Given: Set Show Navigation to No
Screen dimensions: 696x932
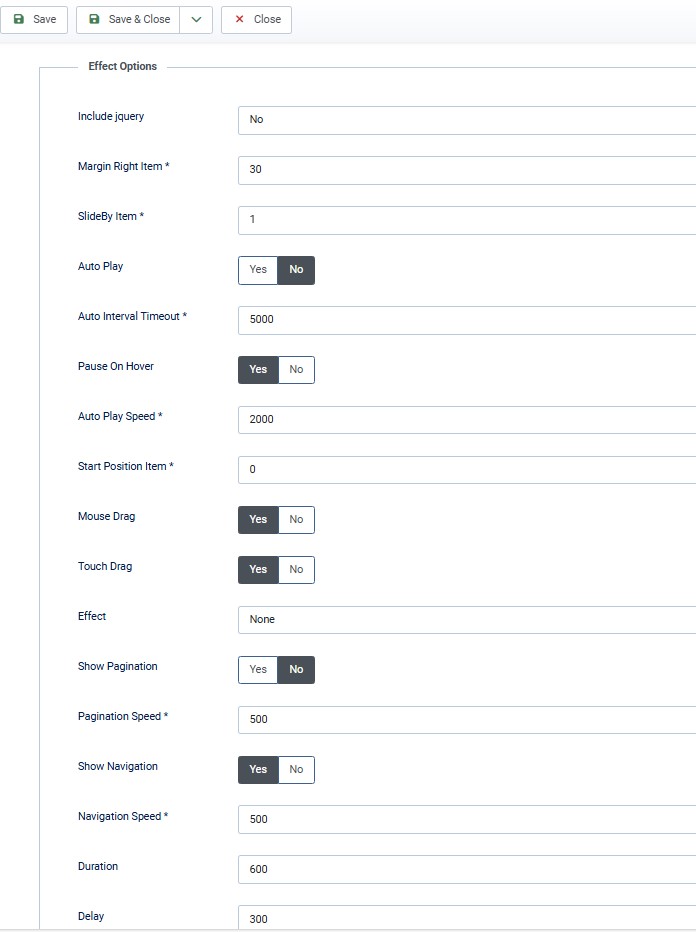Looking at the screenshot, I should click(x=296, y=770).
